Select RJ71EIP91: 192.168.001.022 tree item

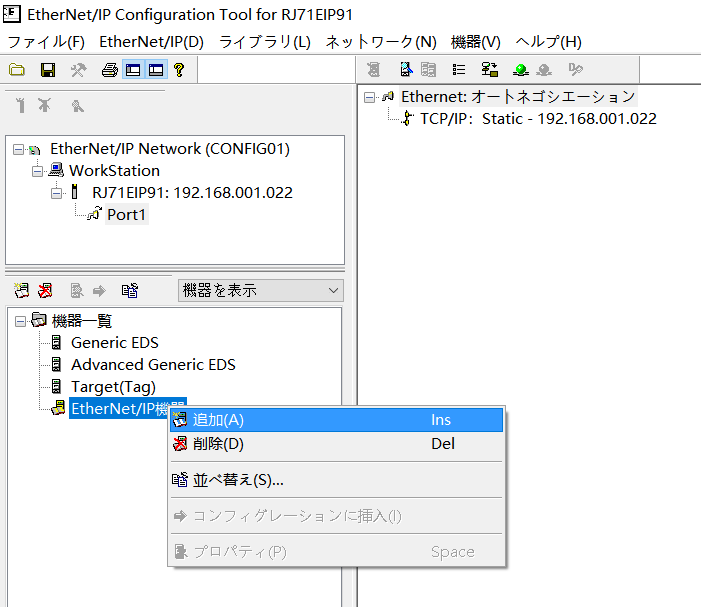pos(192,193)
